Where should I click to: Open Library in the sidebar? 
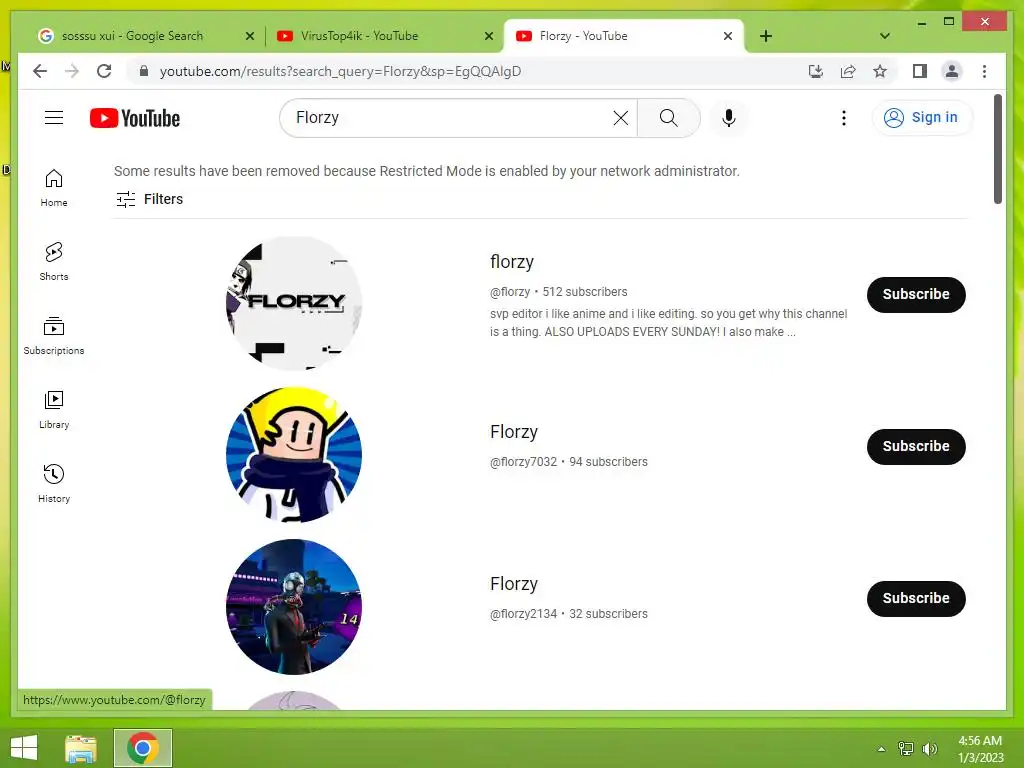point(54,409)
